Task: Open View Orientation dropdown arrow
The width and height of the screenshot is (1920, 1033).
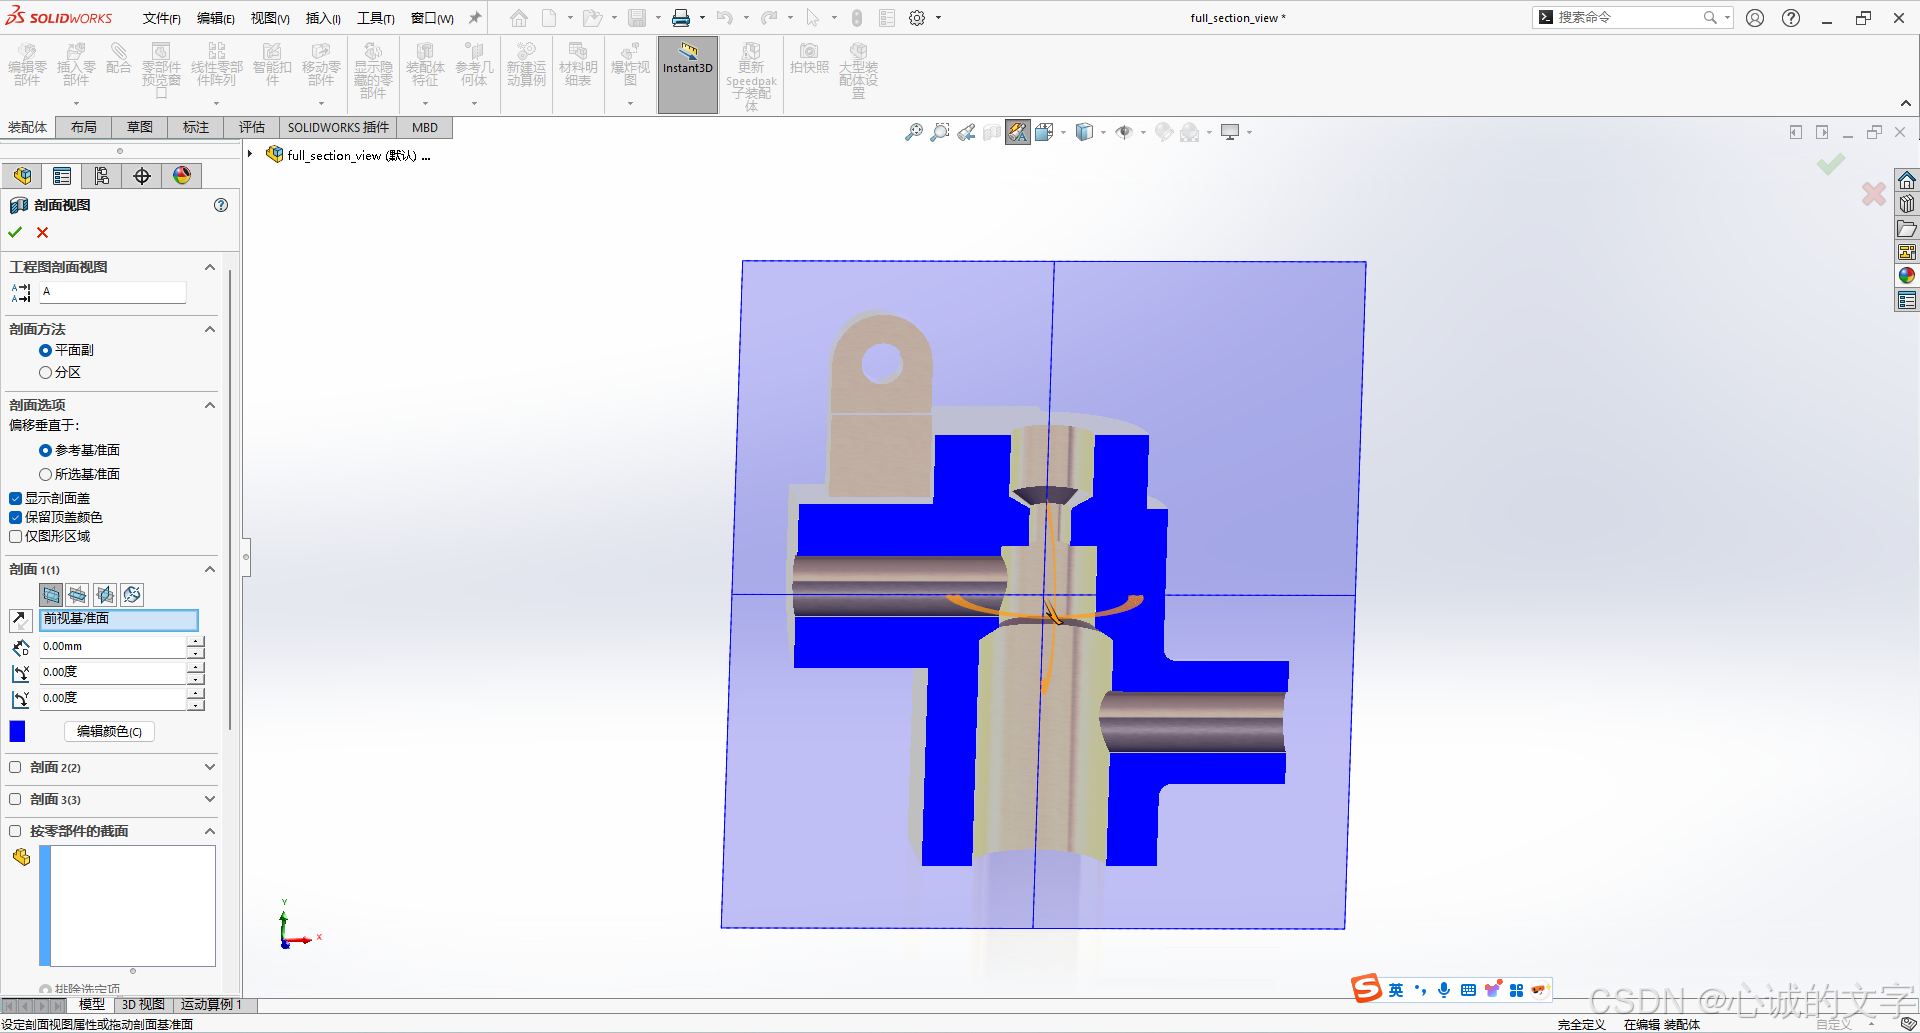Action: tap(1063, 132)
